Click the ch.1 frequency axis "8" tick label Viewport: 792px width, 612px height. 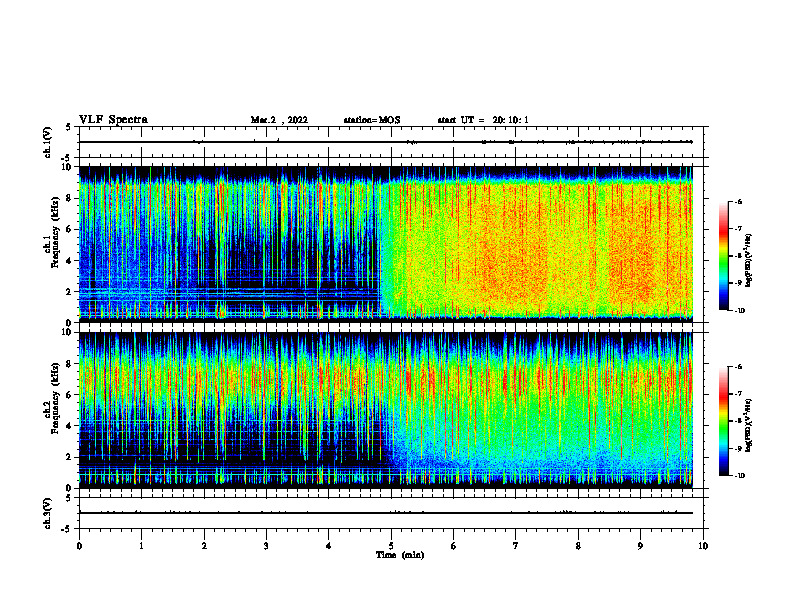pos(70,198)
